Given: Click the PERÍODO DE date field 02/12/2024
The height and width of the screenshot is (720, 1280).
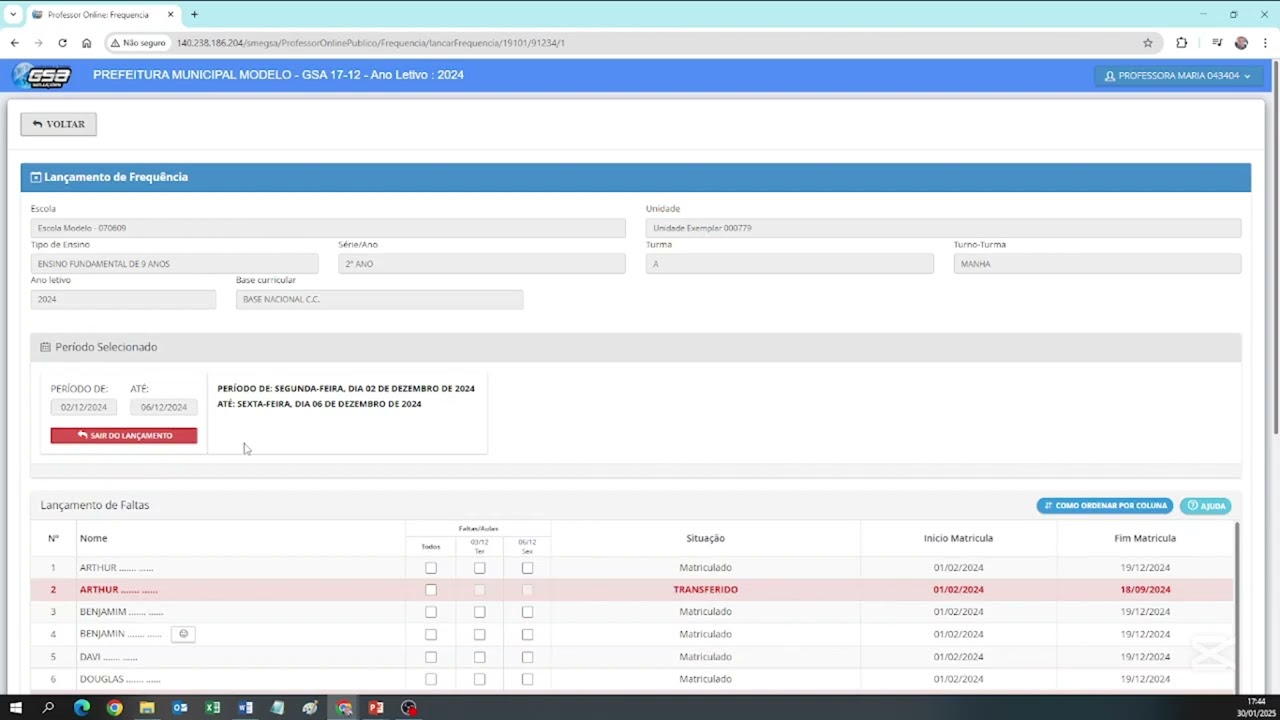Looking at the screenshot, I should 84,407.
